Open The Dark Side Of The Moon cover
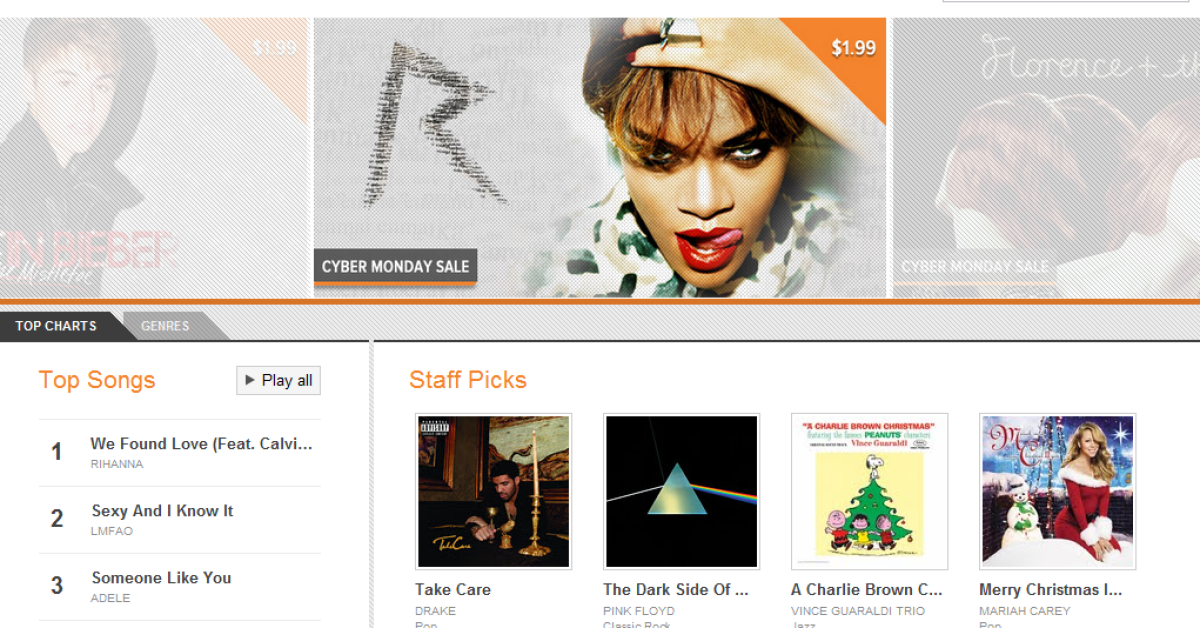The width and height of the screenshot is (1200, 628). pos(681,491)
